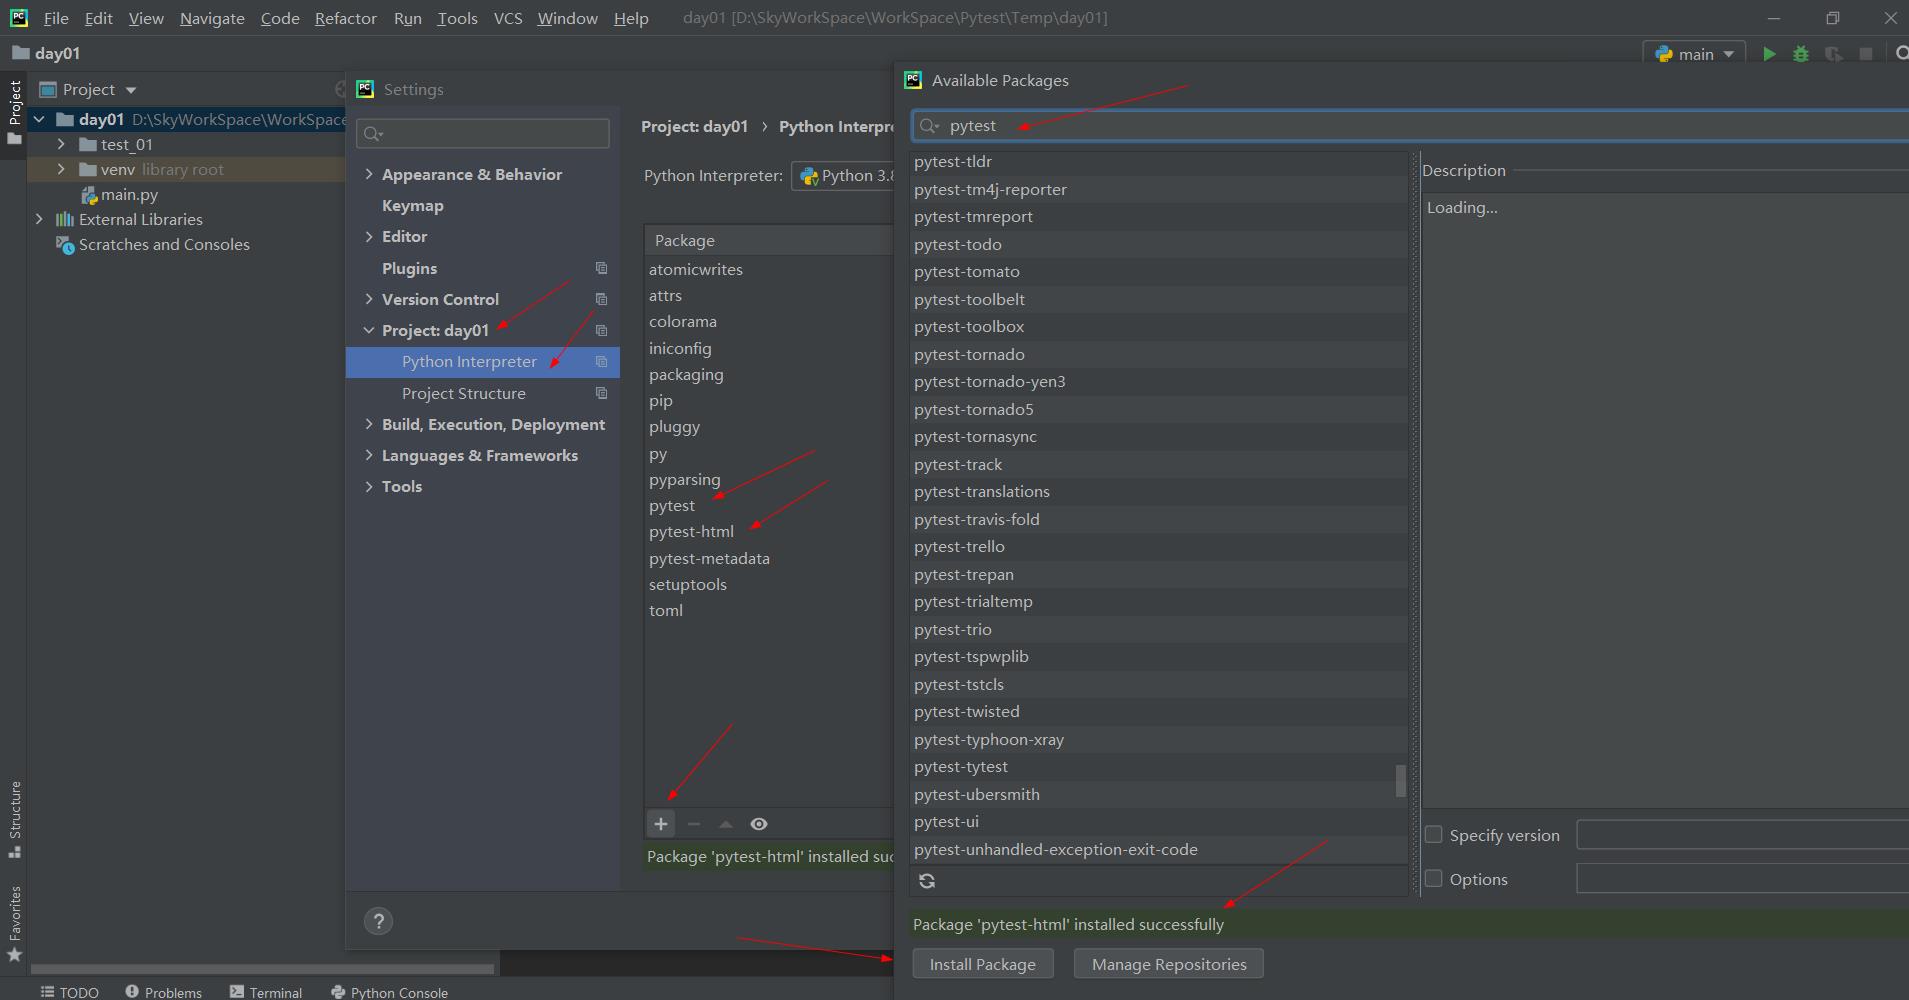
Task: Click the Specify version input field
Action: [x=1742, y=835]
